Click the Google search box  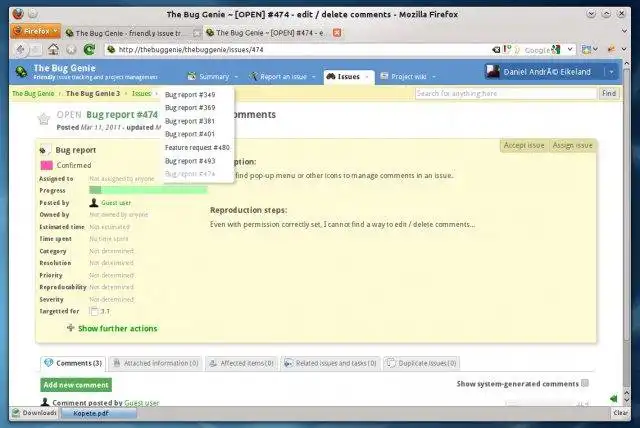pos(538,50)
